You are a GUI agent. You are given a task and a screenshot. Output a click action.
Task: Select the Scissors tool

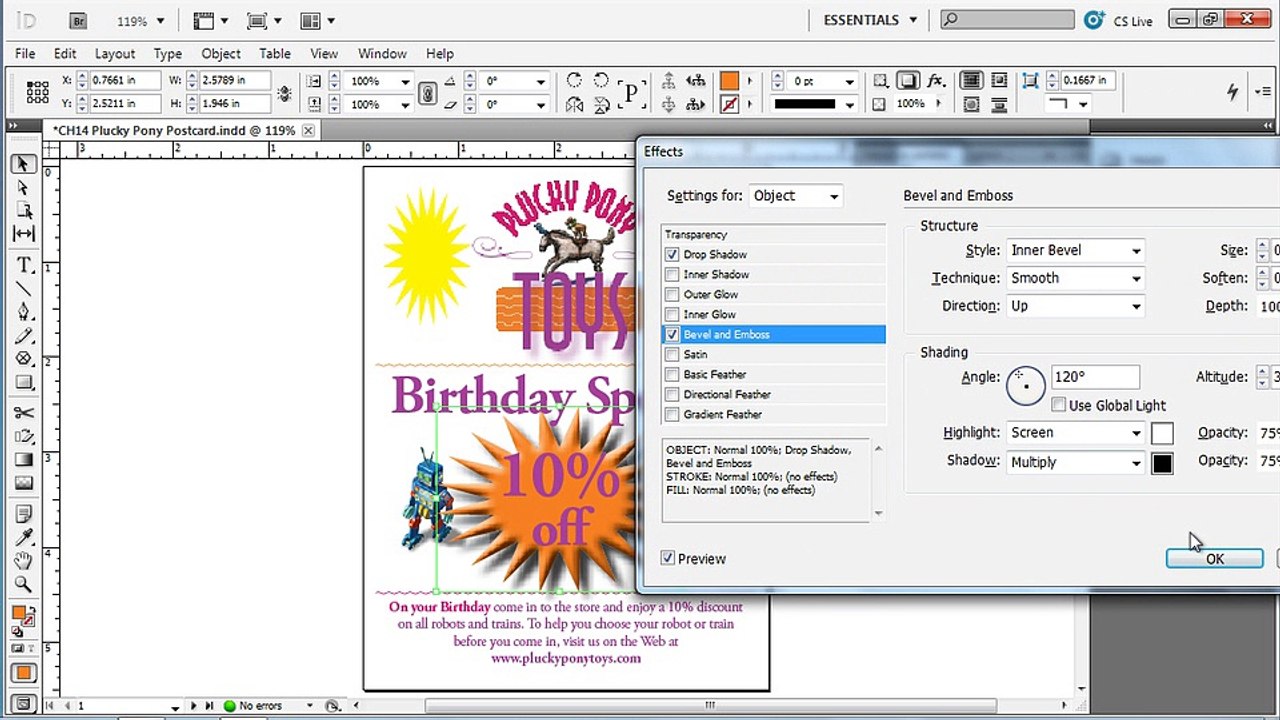(x=24, y=413)
